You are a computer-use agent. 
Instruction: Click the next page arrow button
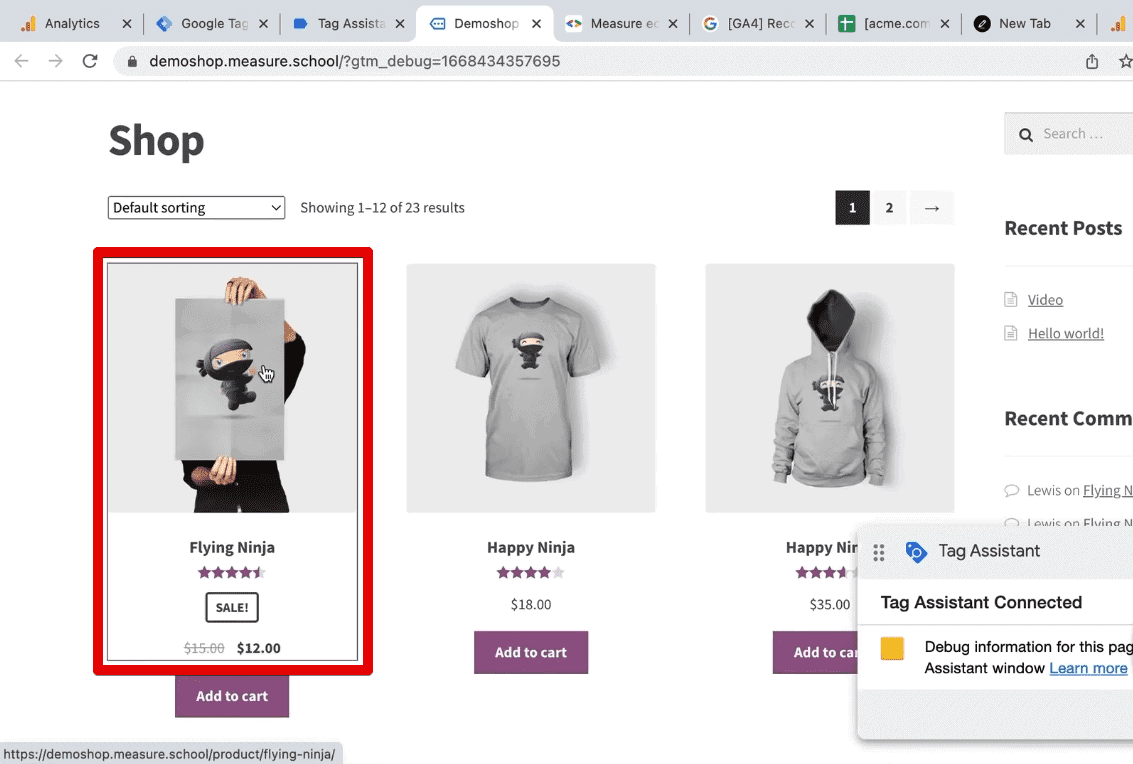(931, 207)
